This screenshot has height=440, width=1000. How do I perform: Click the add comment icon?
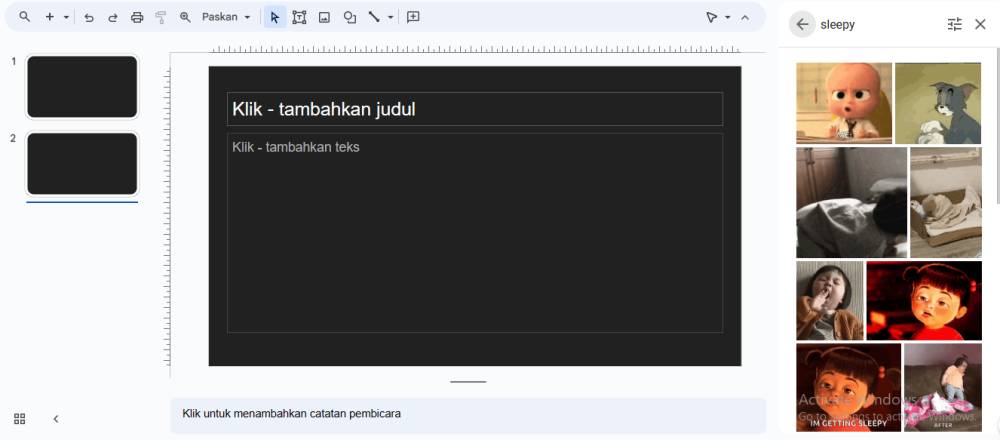(413, 17)
